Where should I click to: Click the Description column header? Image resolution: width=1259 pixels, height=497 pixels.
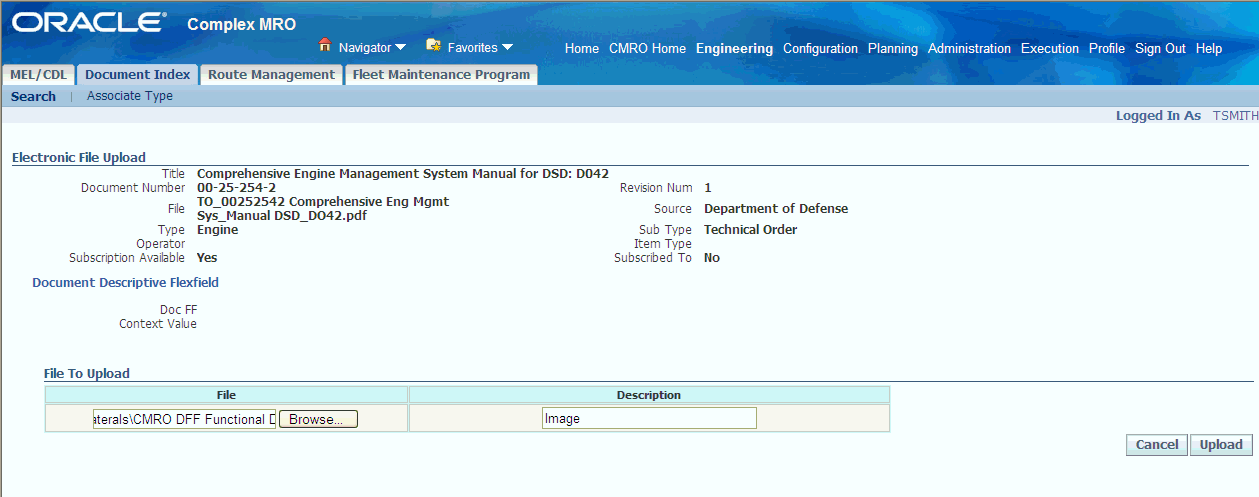(x=649, y=395)
